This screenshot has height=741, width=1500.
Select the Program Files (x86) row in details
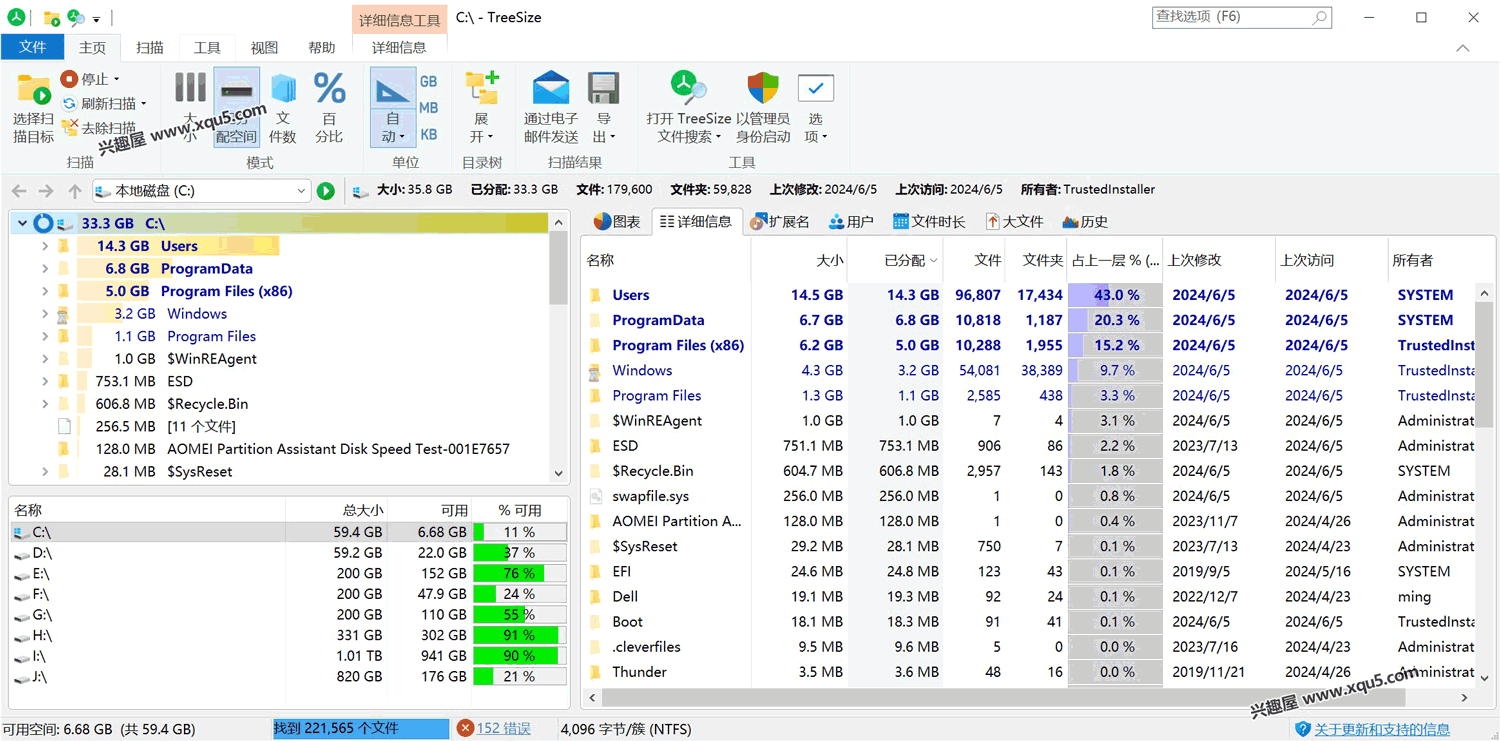(x=1030, y=346)
